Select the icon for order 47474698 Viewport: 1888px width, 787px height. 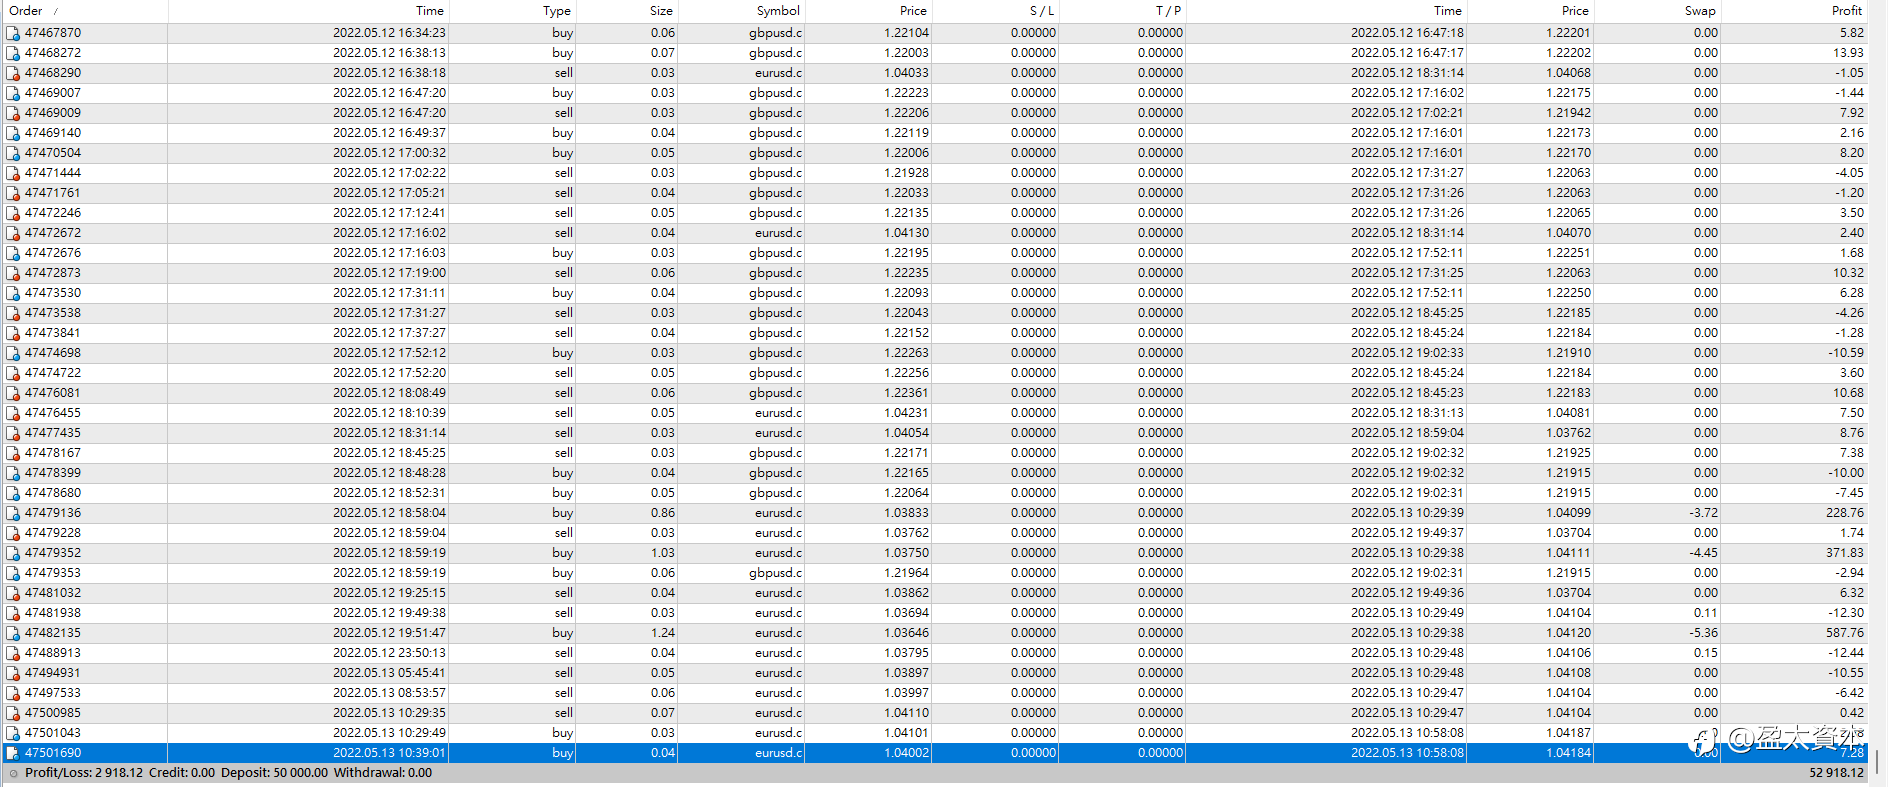pyautogui.click(x=13, y=353)
